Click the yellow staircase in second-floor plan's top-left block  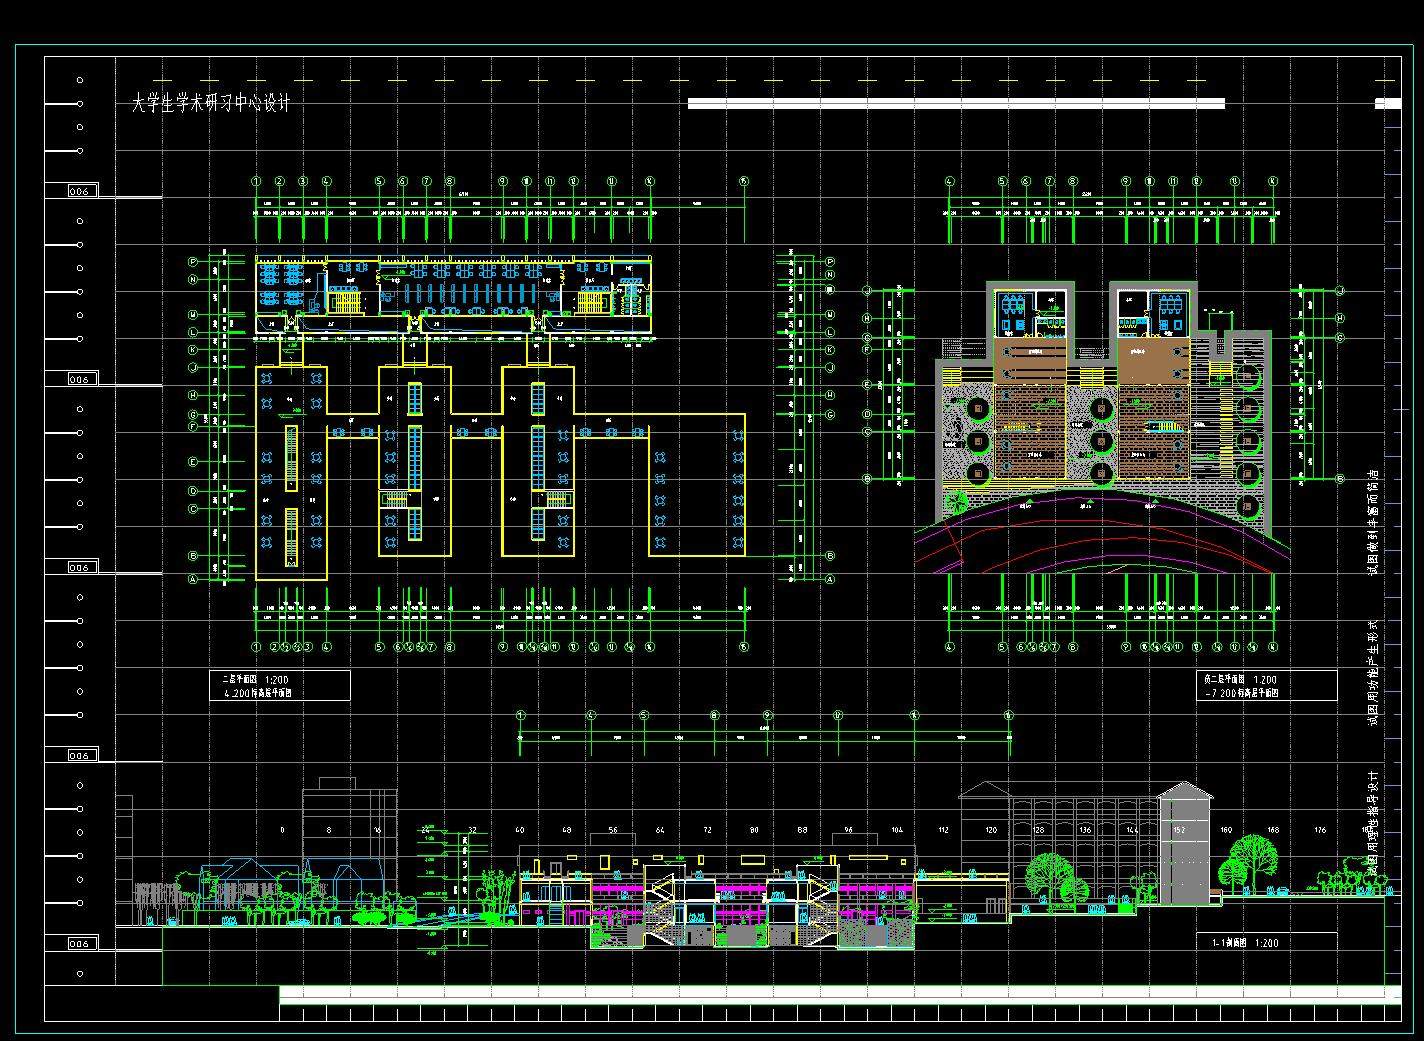coord(346,299)
